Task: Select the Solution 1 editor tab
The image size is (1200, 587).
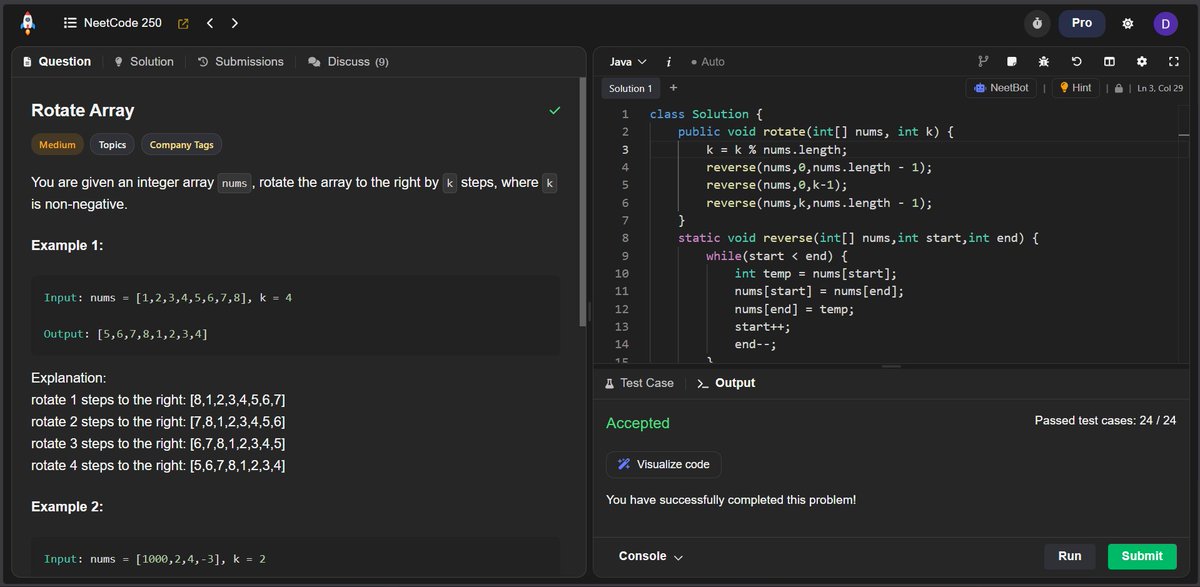Action: pyautogui.click(x=631, y=88)
